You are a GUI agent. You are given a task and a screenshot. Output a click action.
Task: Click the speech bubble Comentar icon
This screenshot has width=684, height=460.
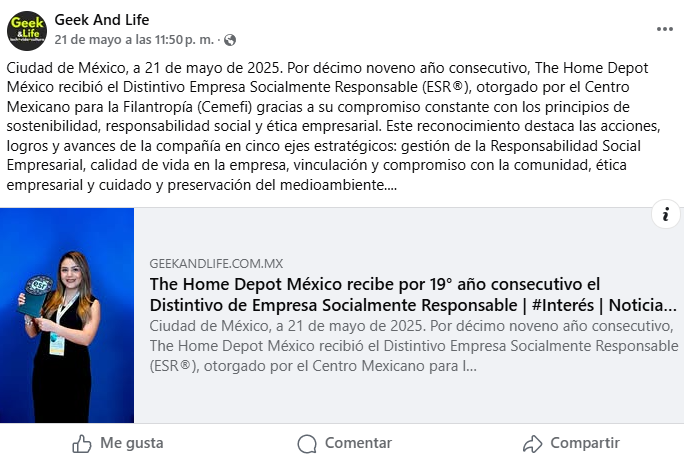pos(307,444)
